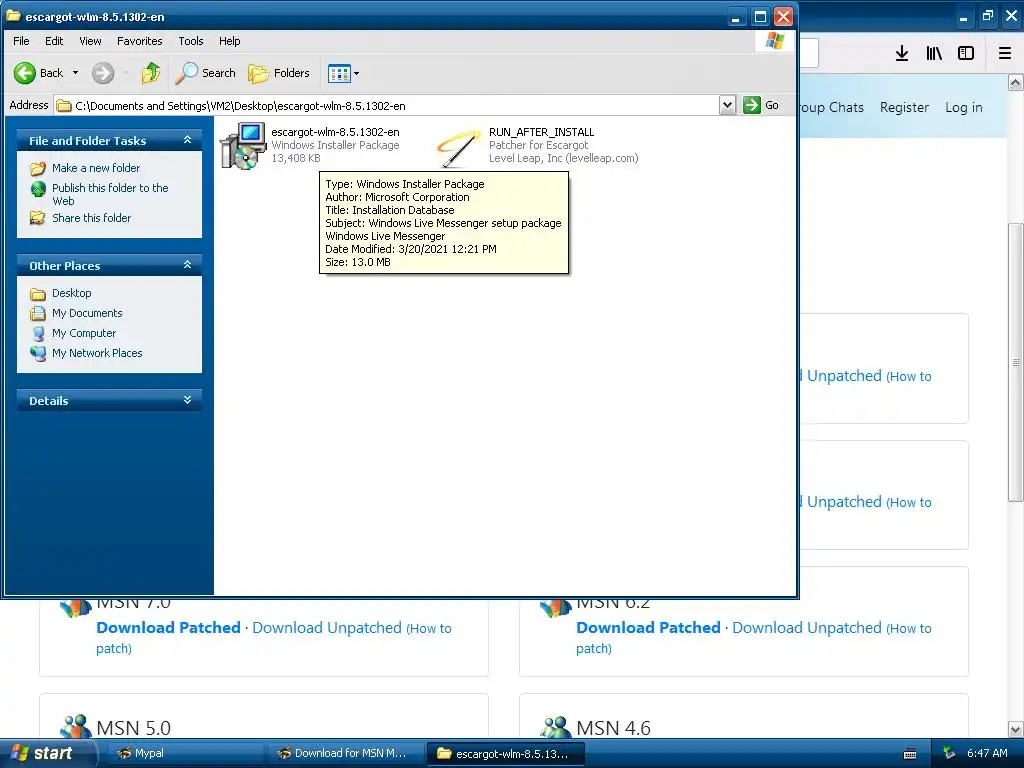Click the Go button
The height and width of the screenshot is (768, 1024).
761,105
